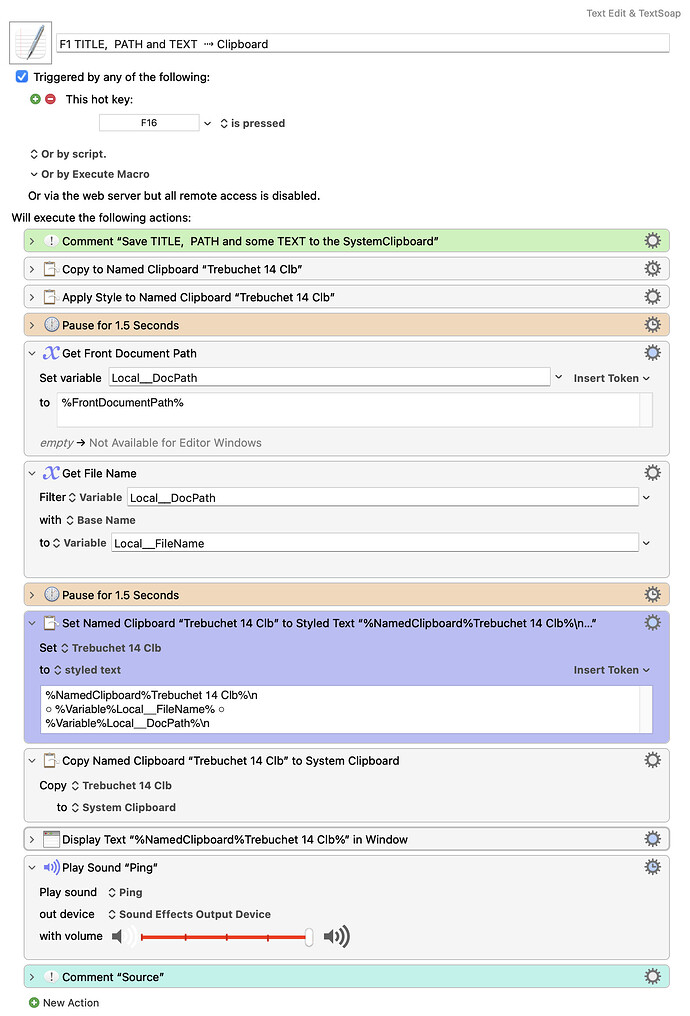The width and height of the screenshot is (690, 1016).
Task: Open the 'Or by script.' popup
Action: click(68, 154)
